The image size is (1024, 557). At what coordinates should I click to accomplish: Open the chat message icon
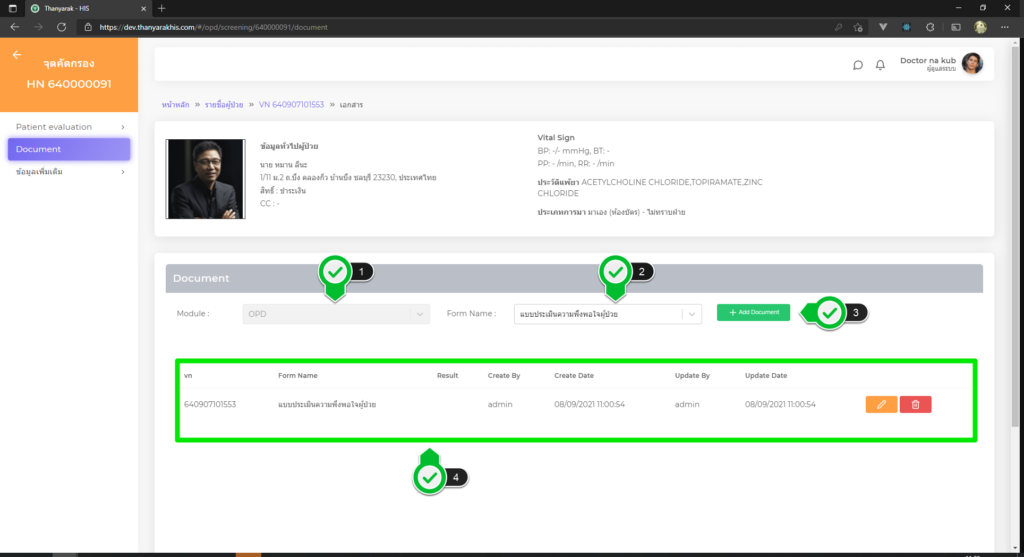point(857,65)
